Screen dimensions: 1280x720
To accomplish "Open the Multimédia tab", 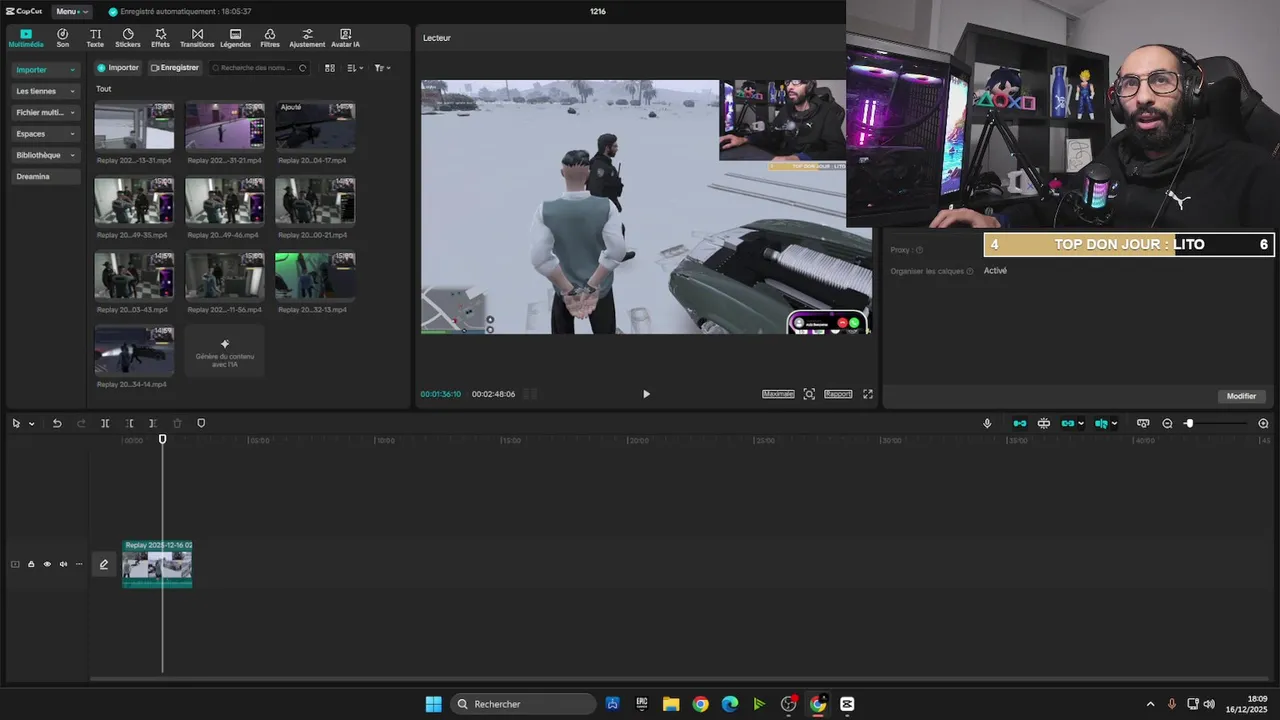I will point(26,38).
